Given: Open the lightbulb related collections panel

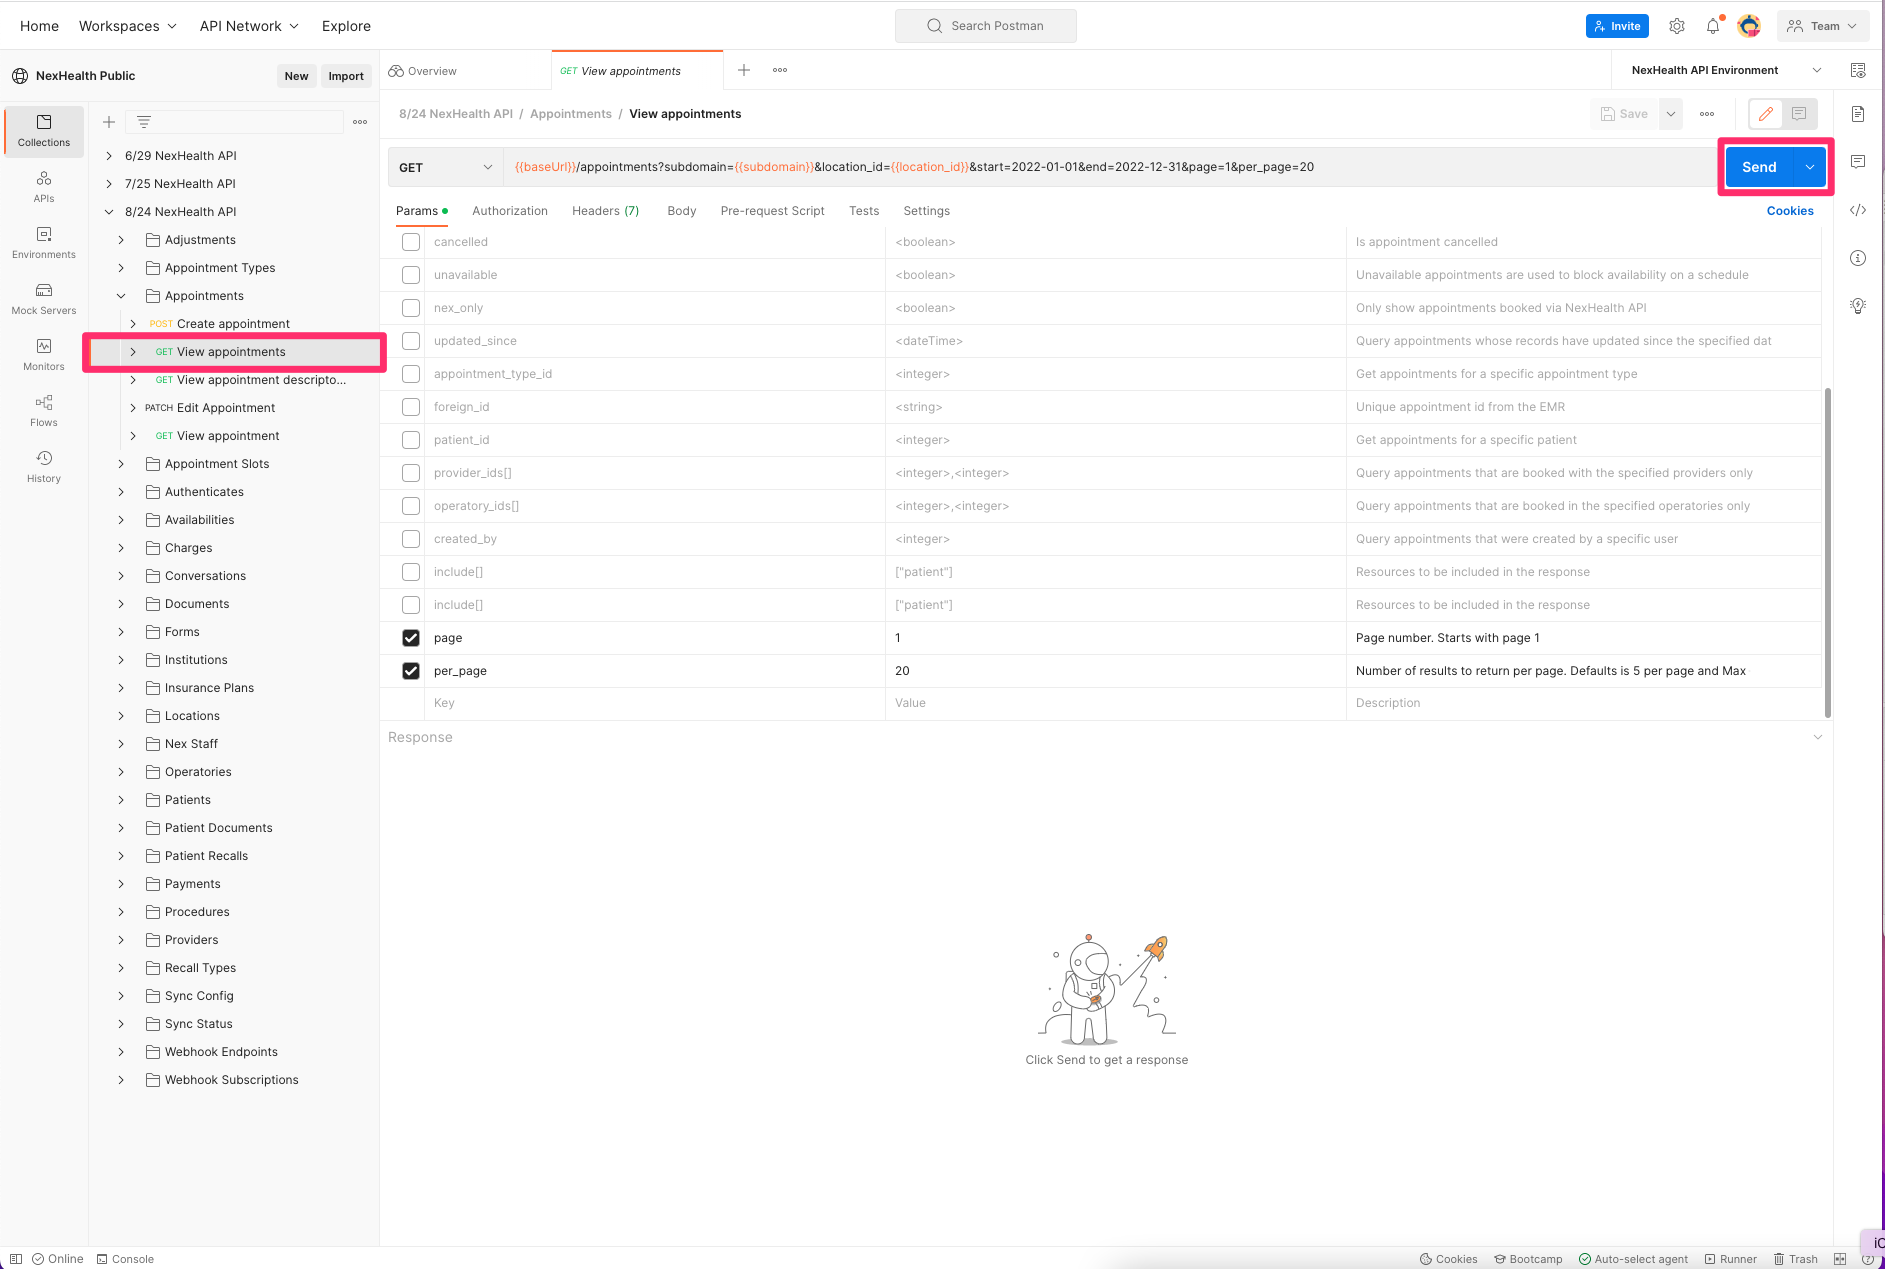Looking at the screenshot, I should (1858, 306).
